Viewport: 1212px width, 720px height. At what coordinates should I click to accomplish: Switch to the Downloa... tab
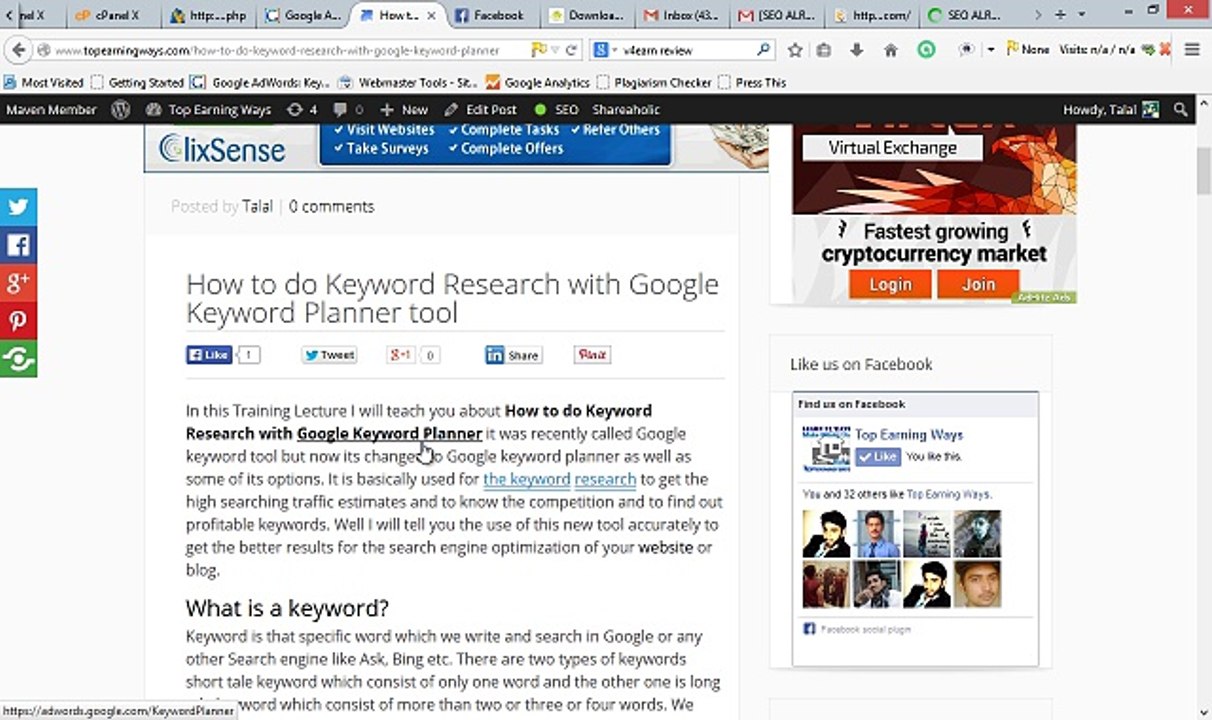click(x=588, y=15)
